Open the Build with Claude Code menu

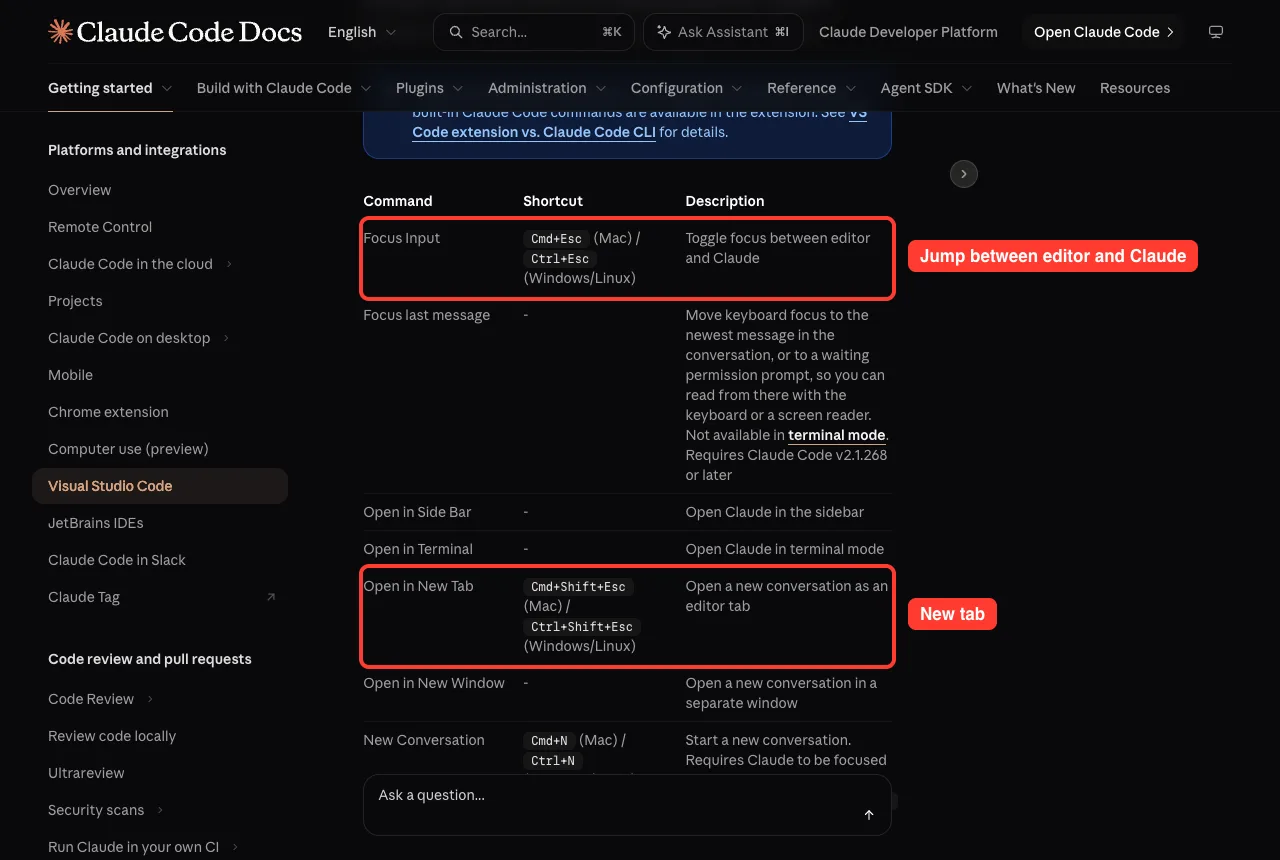point(284,88)
